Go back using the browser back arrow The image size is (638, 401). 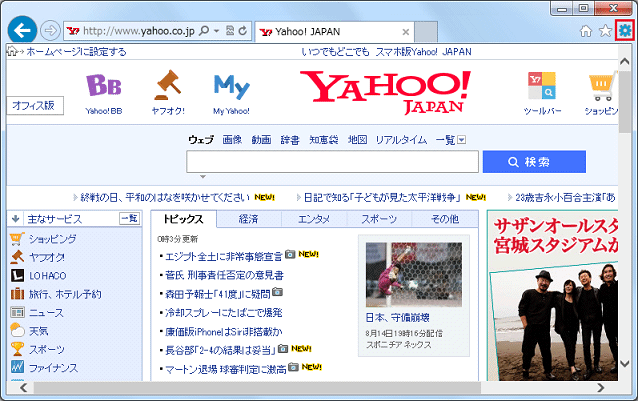pos(22,30)
